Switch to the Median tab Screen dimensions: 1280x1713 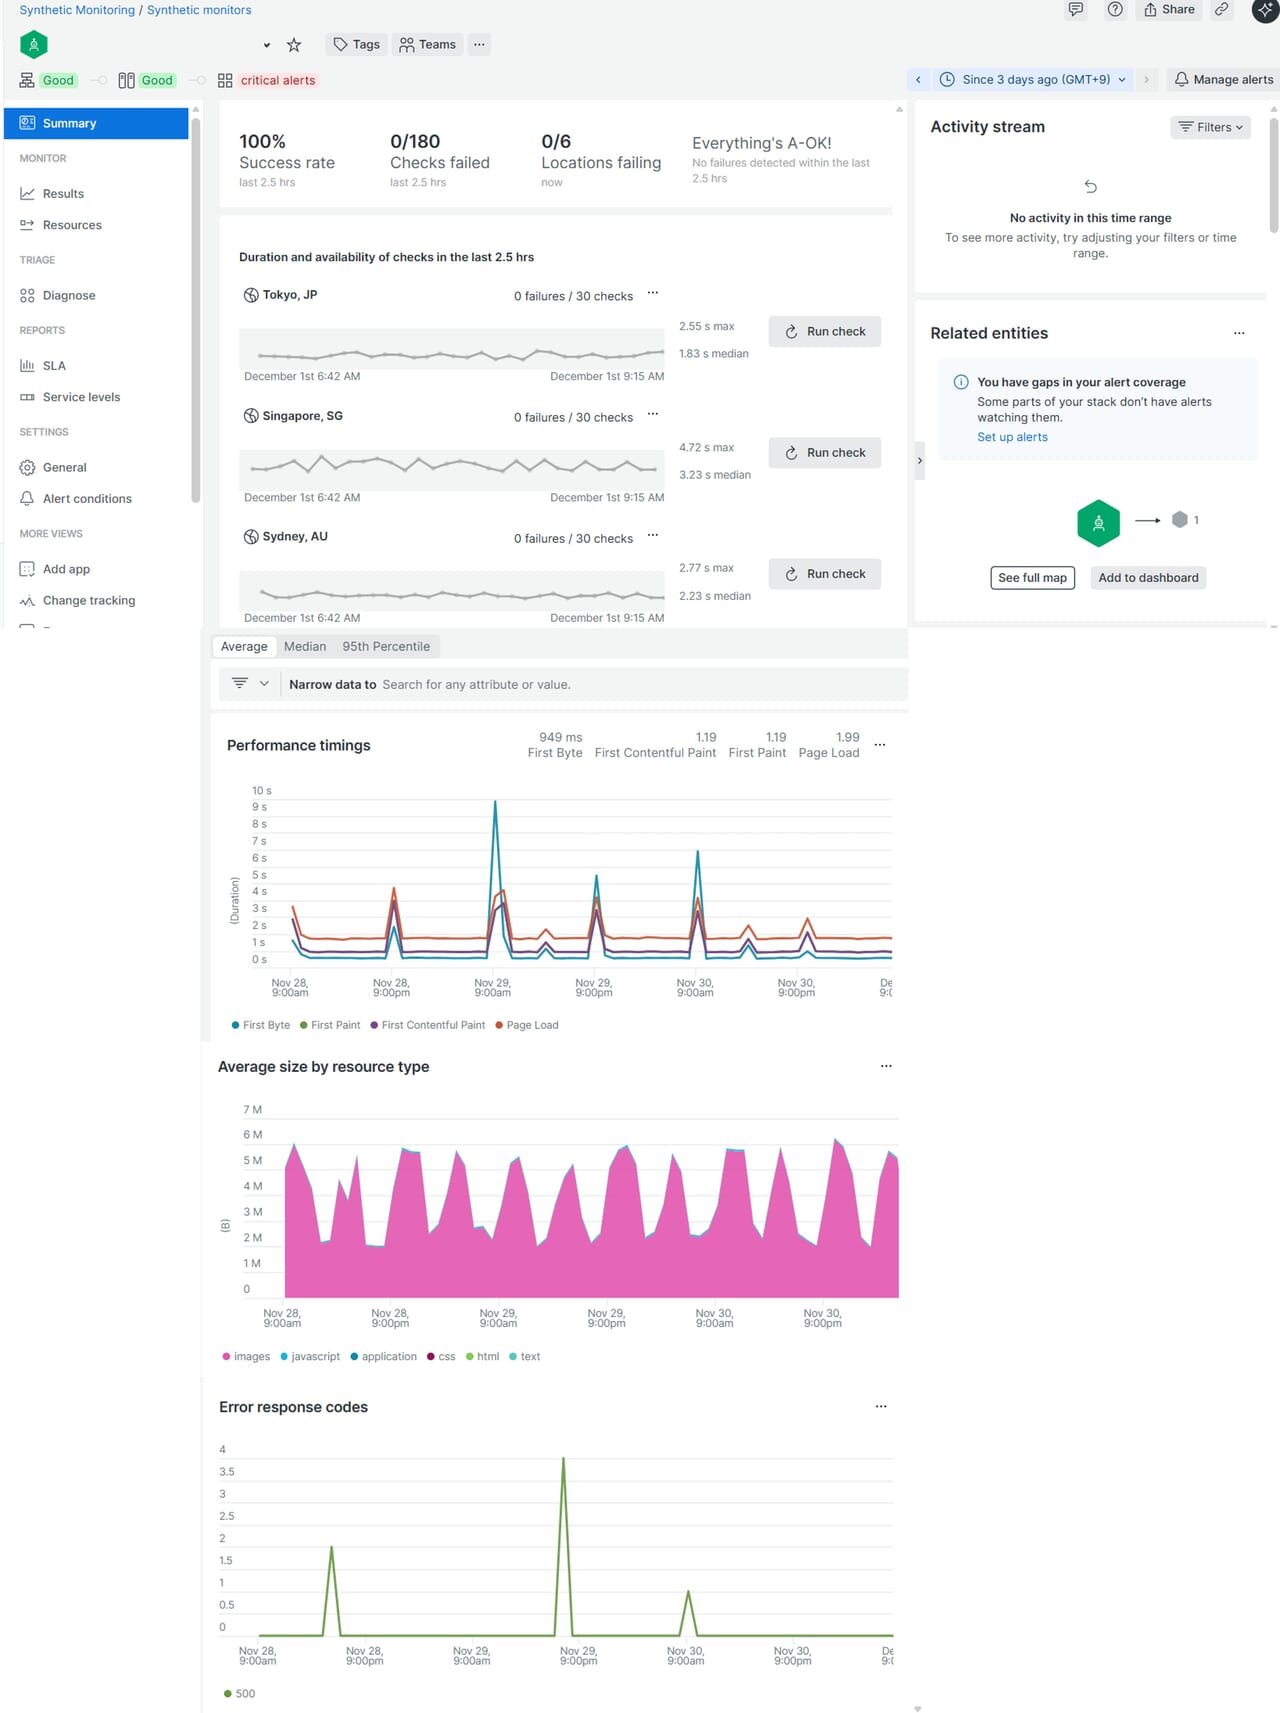[305, 647]
